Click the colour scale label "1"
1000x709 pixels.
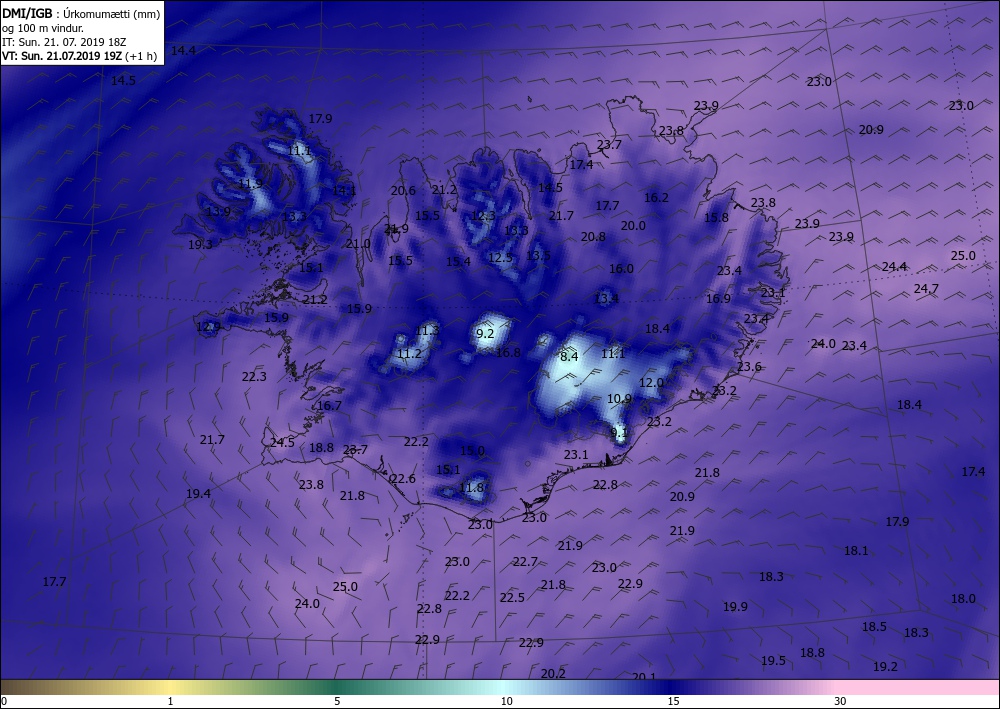(x=170, y=701)
